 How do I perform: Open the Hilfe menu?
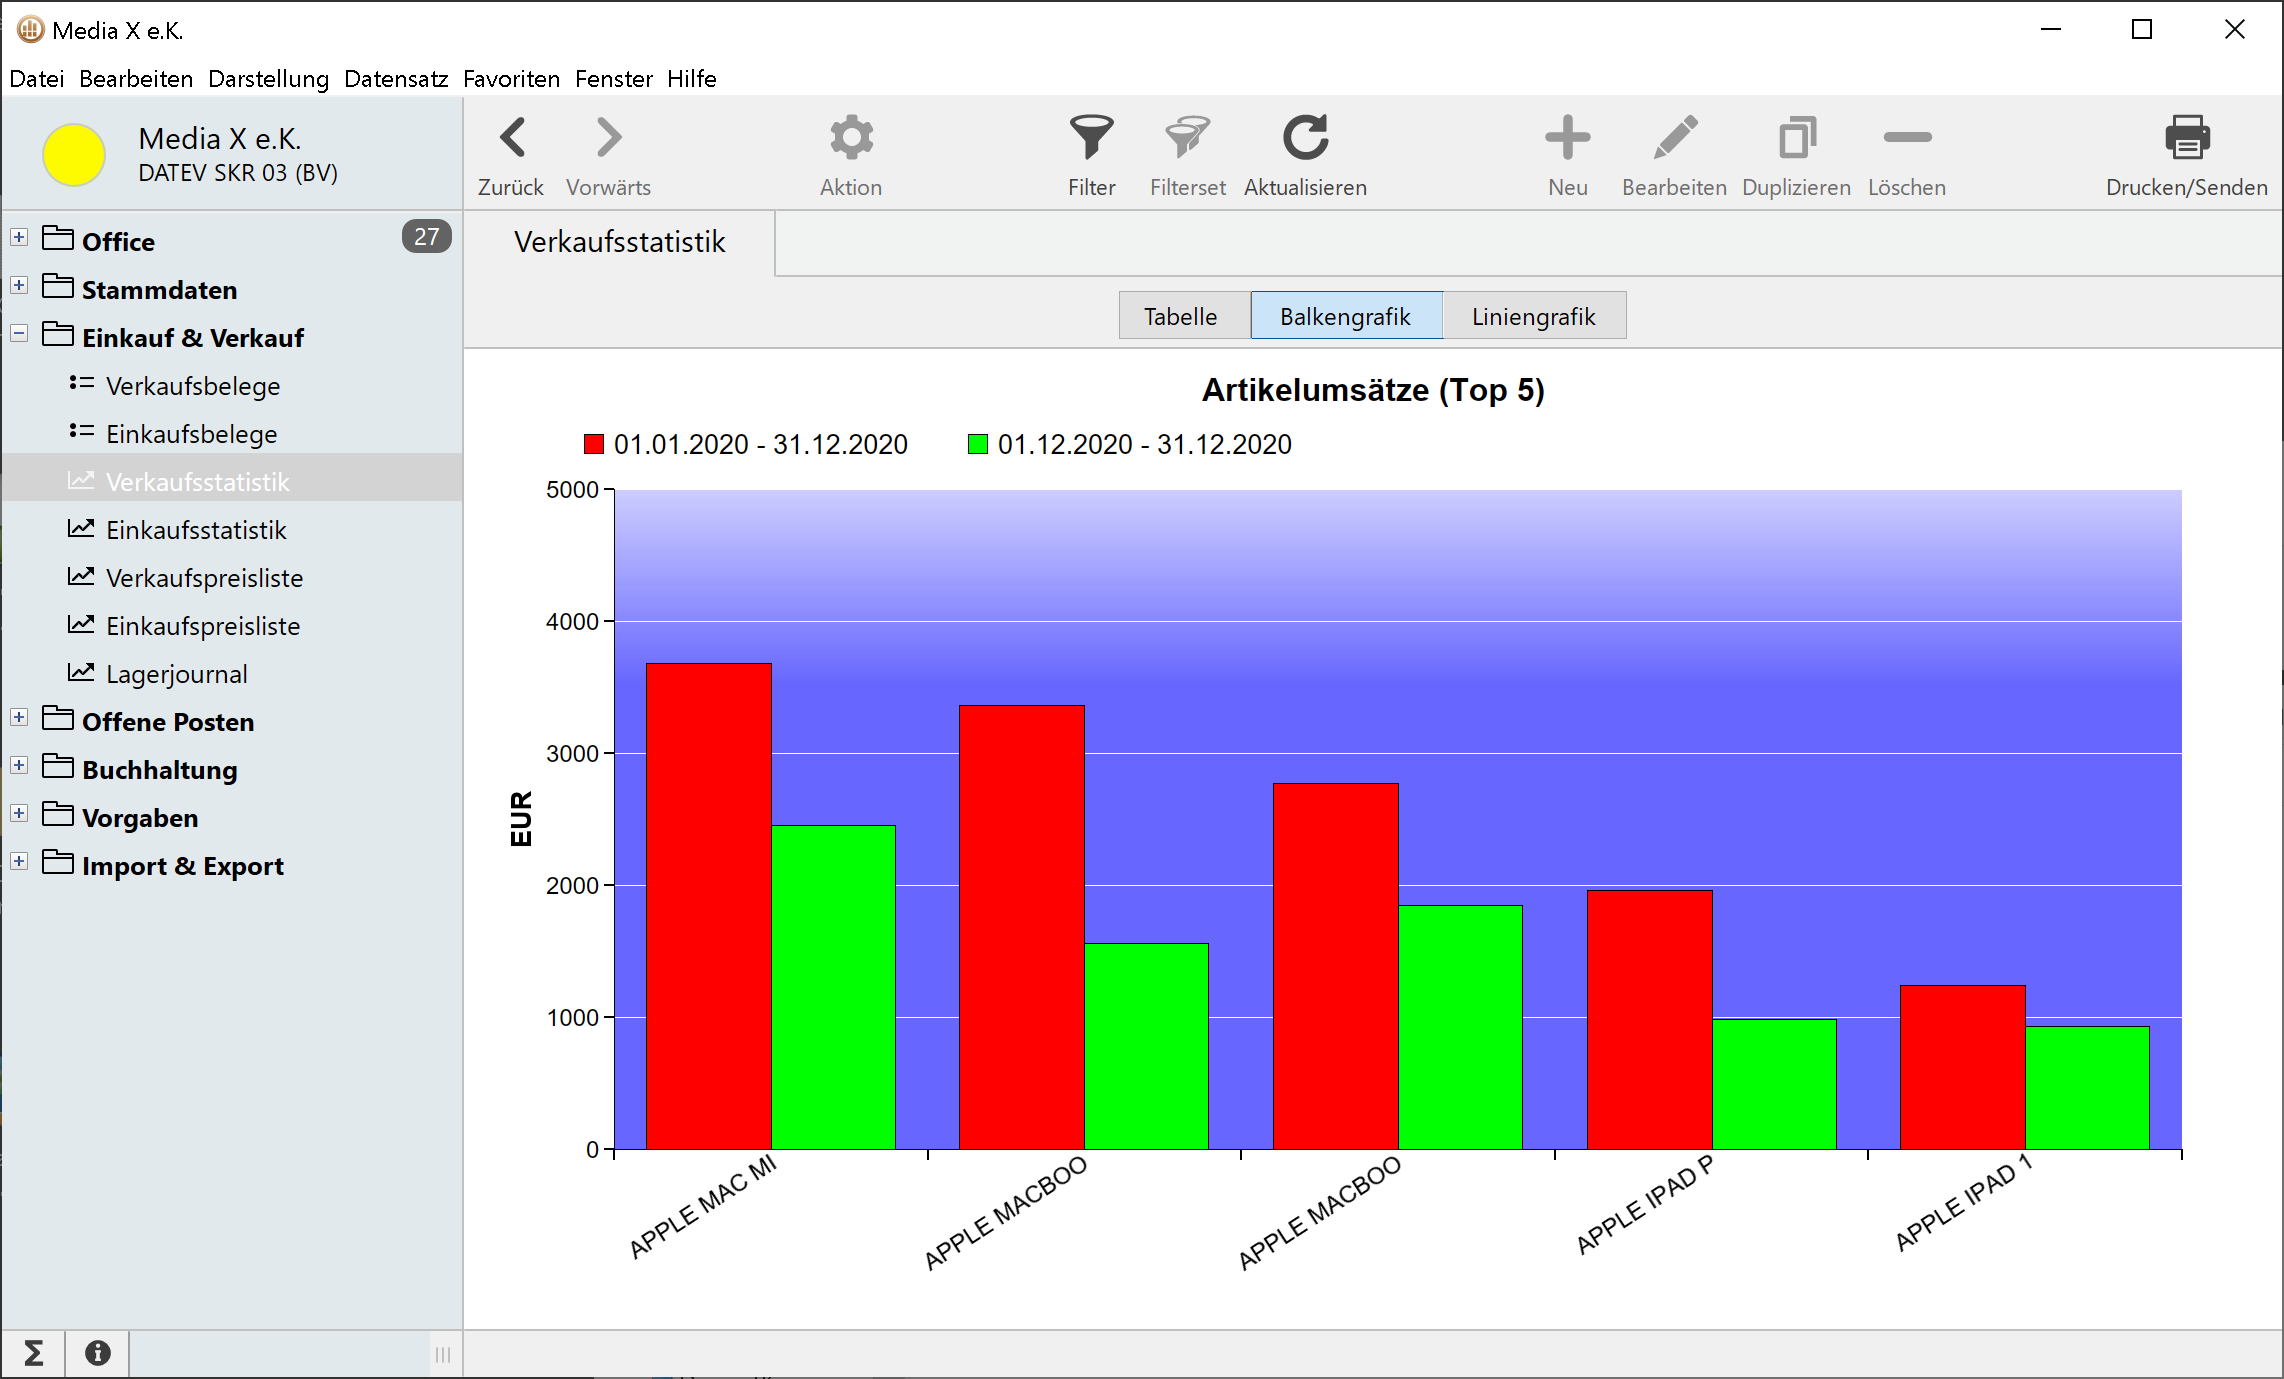click(x=692, y=79)
